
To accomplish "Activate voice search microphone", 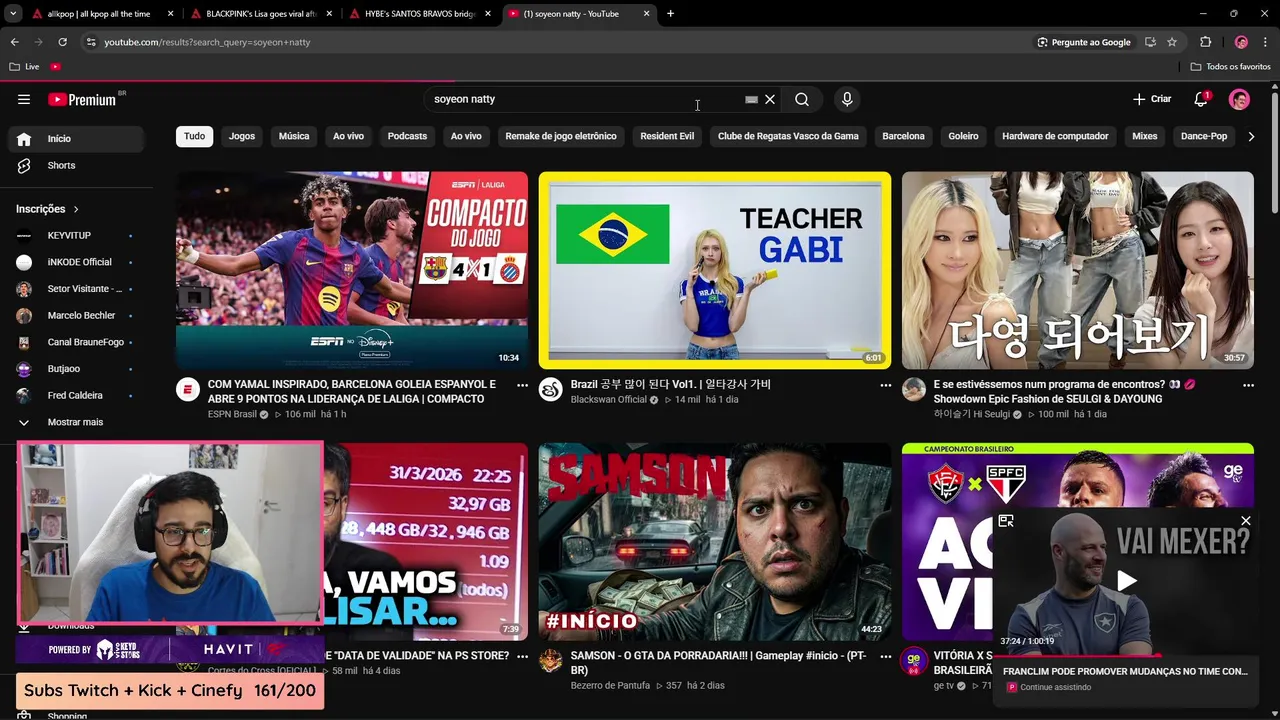I will pyautogui.click(x=847, y=99).
